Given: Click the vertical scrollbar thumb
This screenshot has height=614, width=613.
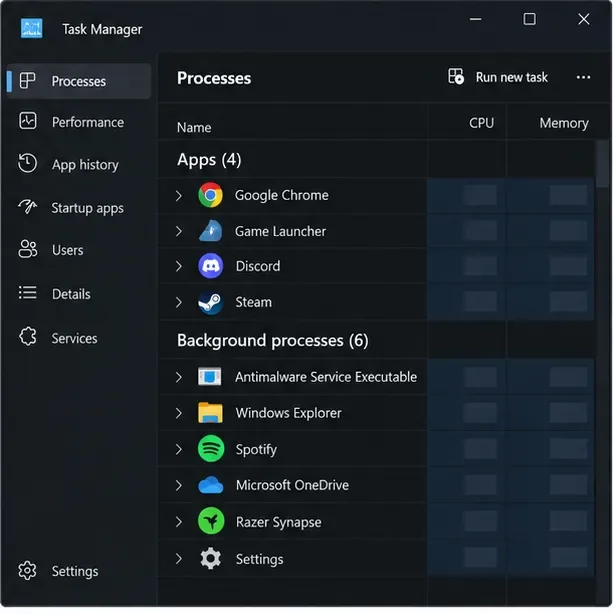Looking at the screenshot, I should pos(602,164).
